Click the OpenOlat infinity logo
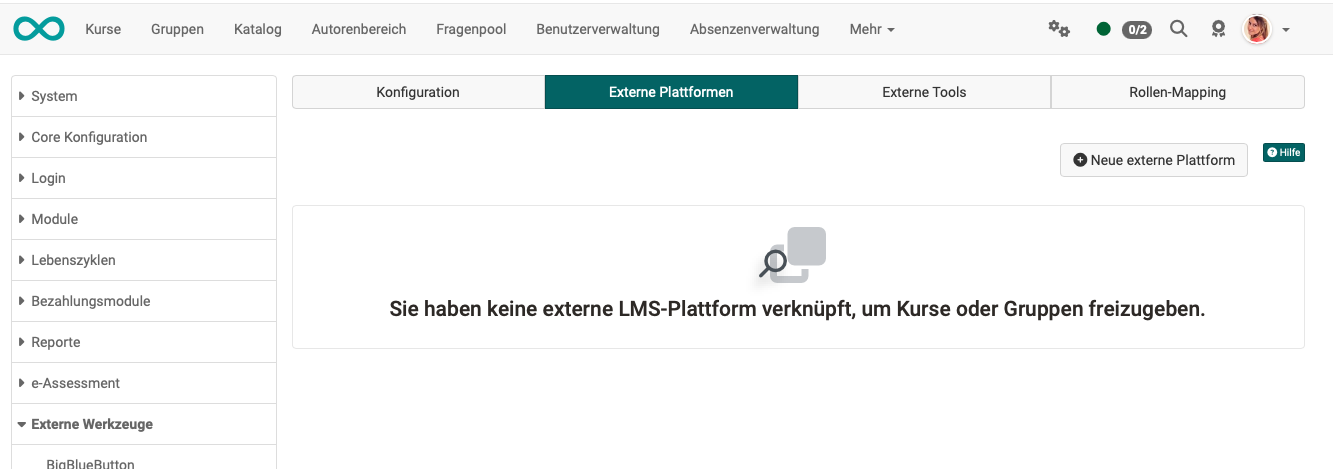Viewport: 1333px width, 469px height. [x=39, y=29]
